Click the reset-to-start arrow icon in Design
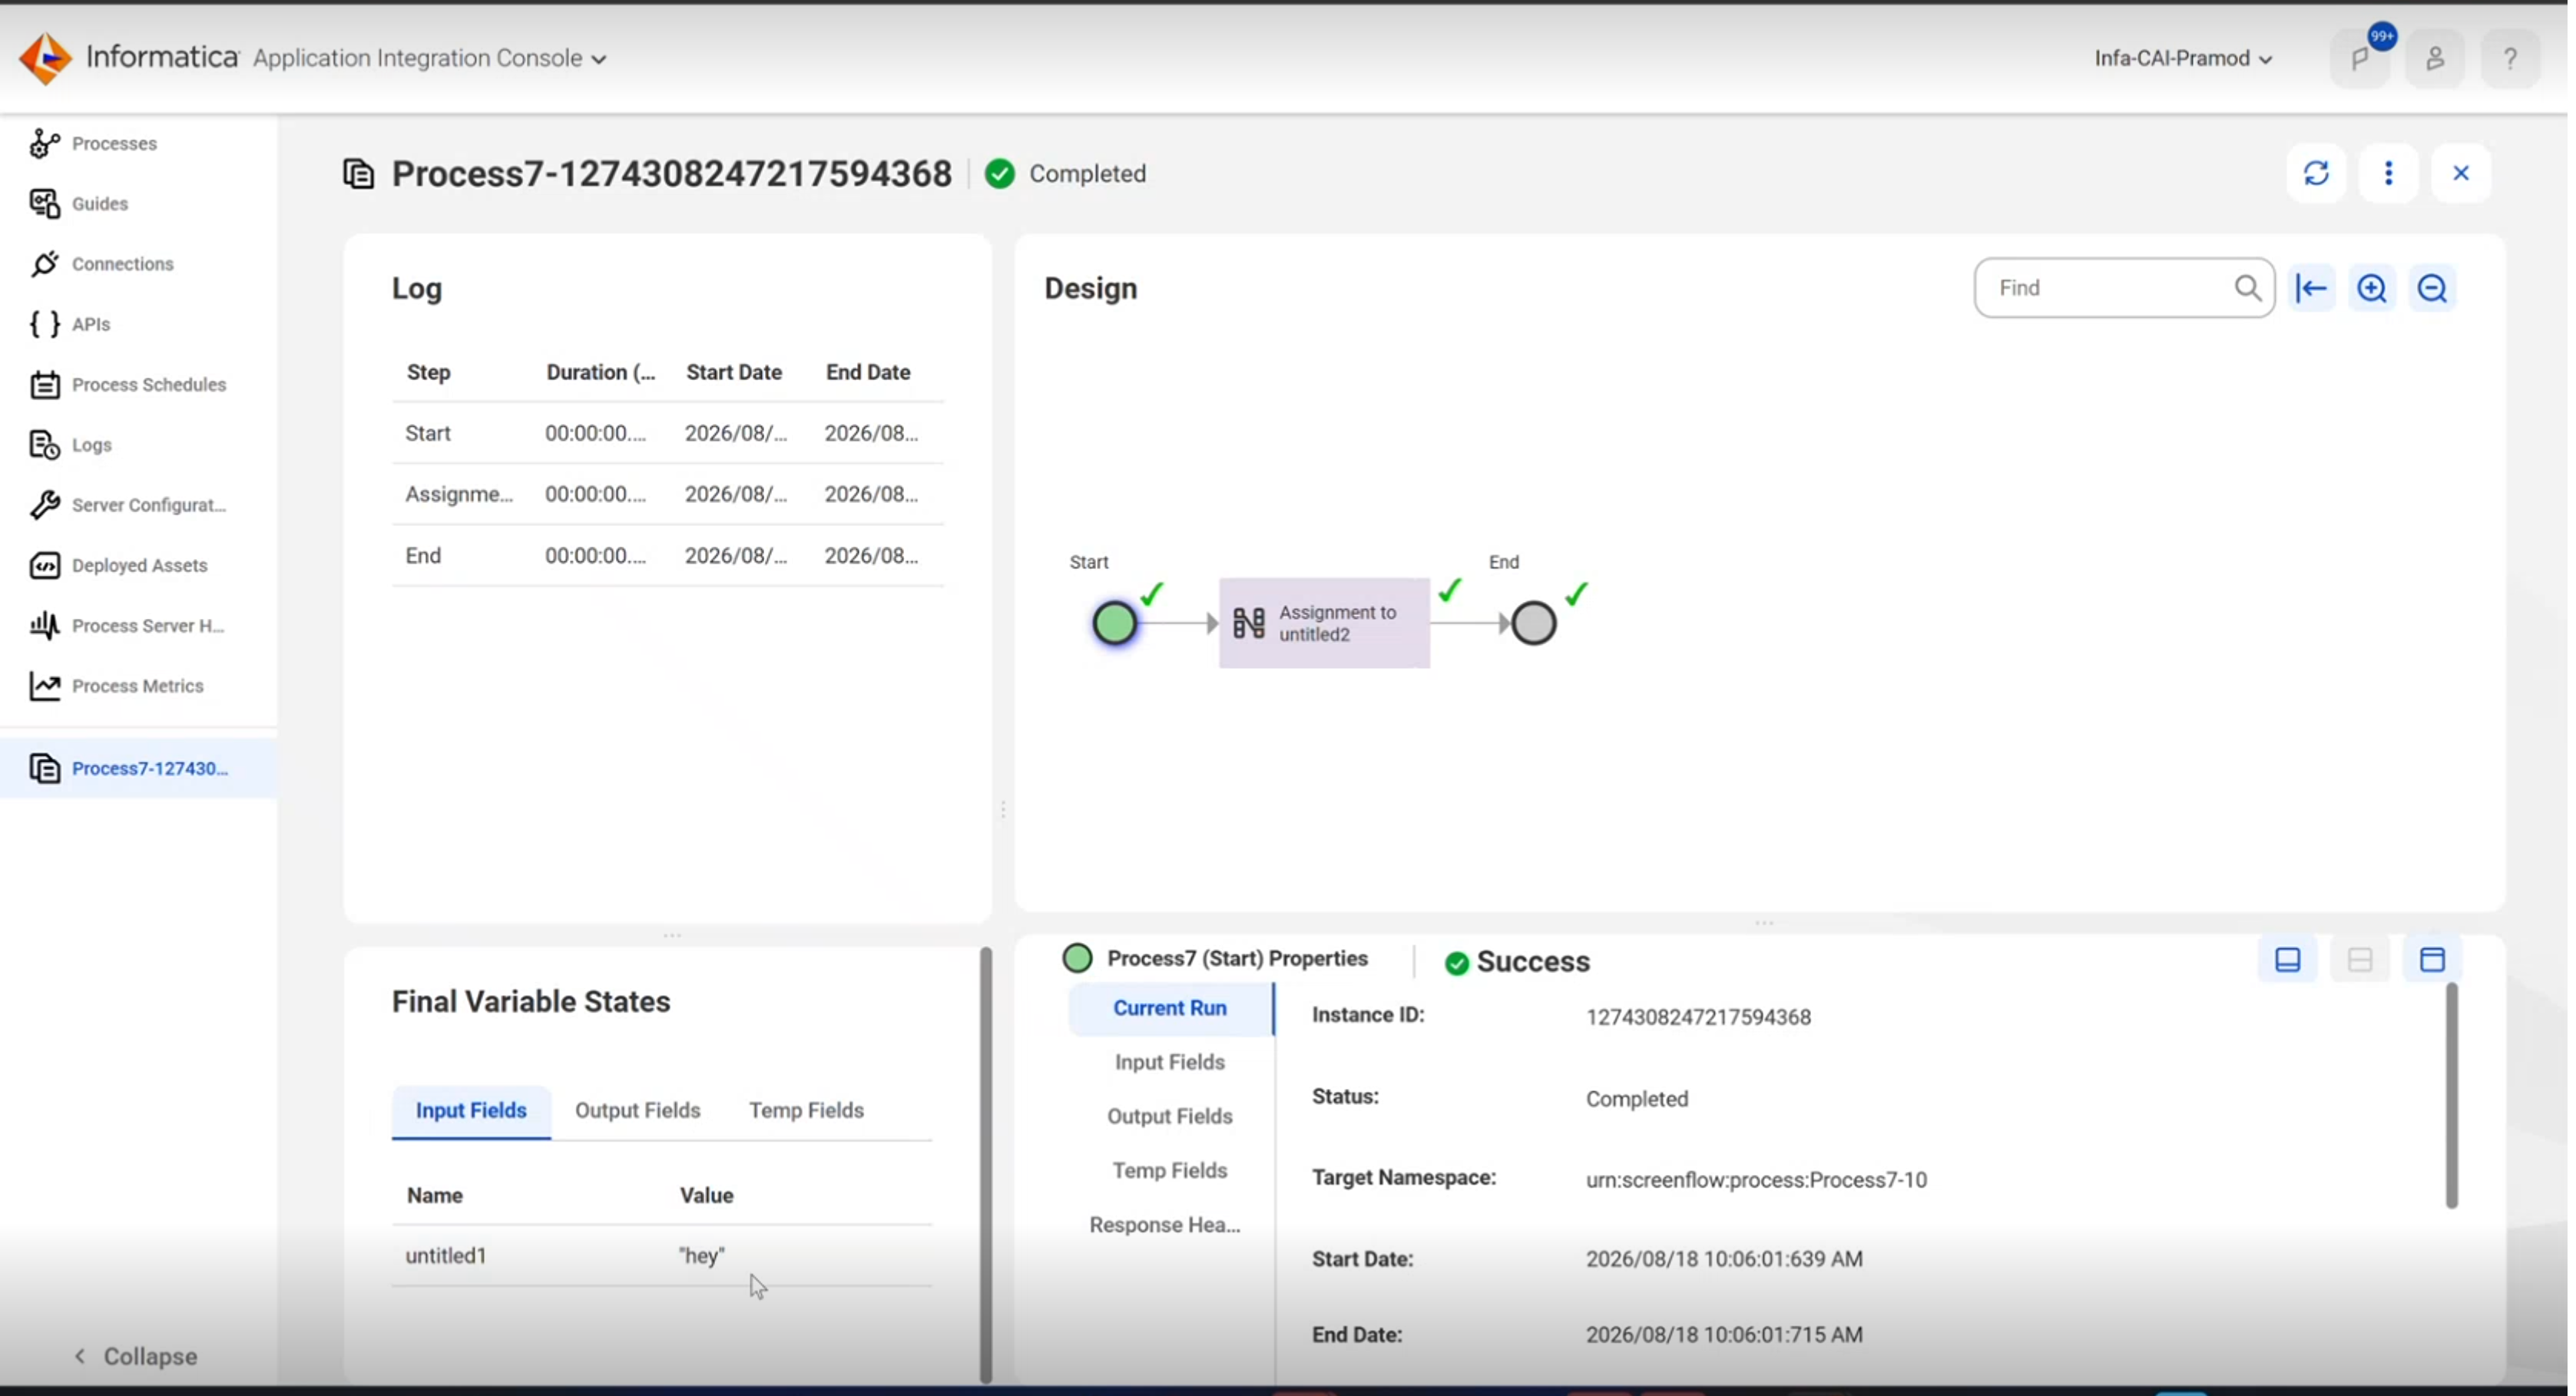 [x=2311, y=288]
